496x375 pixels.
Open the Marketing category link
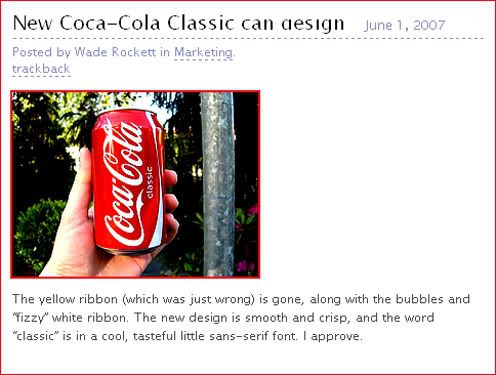(x=203, y=52)
